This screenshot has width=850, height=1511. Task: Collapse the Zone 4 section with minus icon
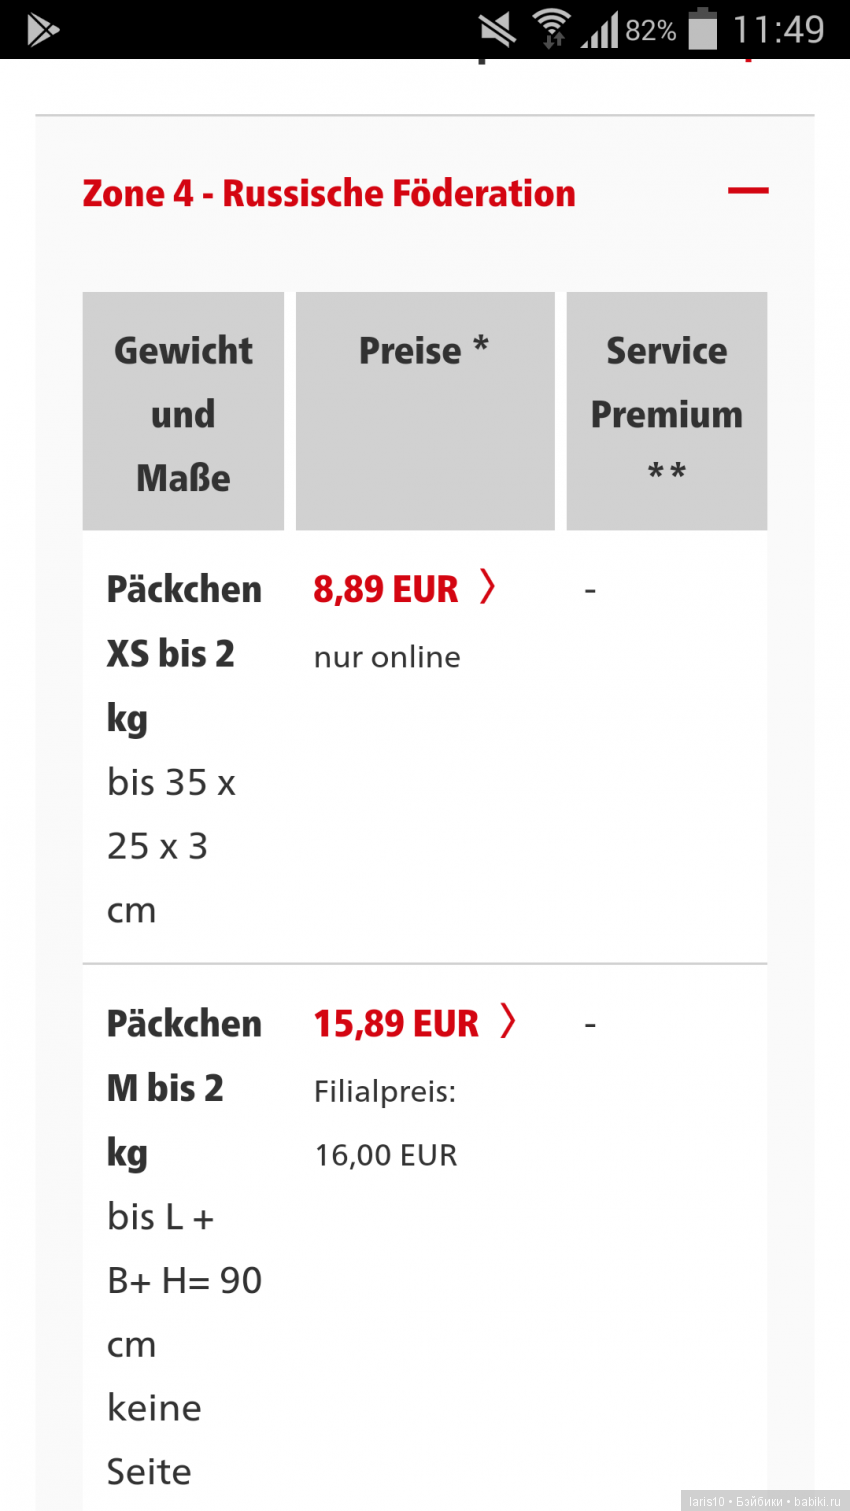[x=748, y=191]
